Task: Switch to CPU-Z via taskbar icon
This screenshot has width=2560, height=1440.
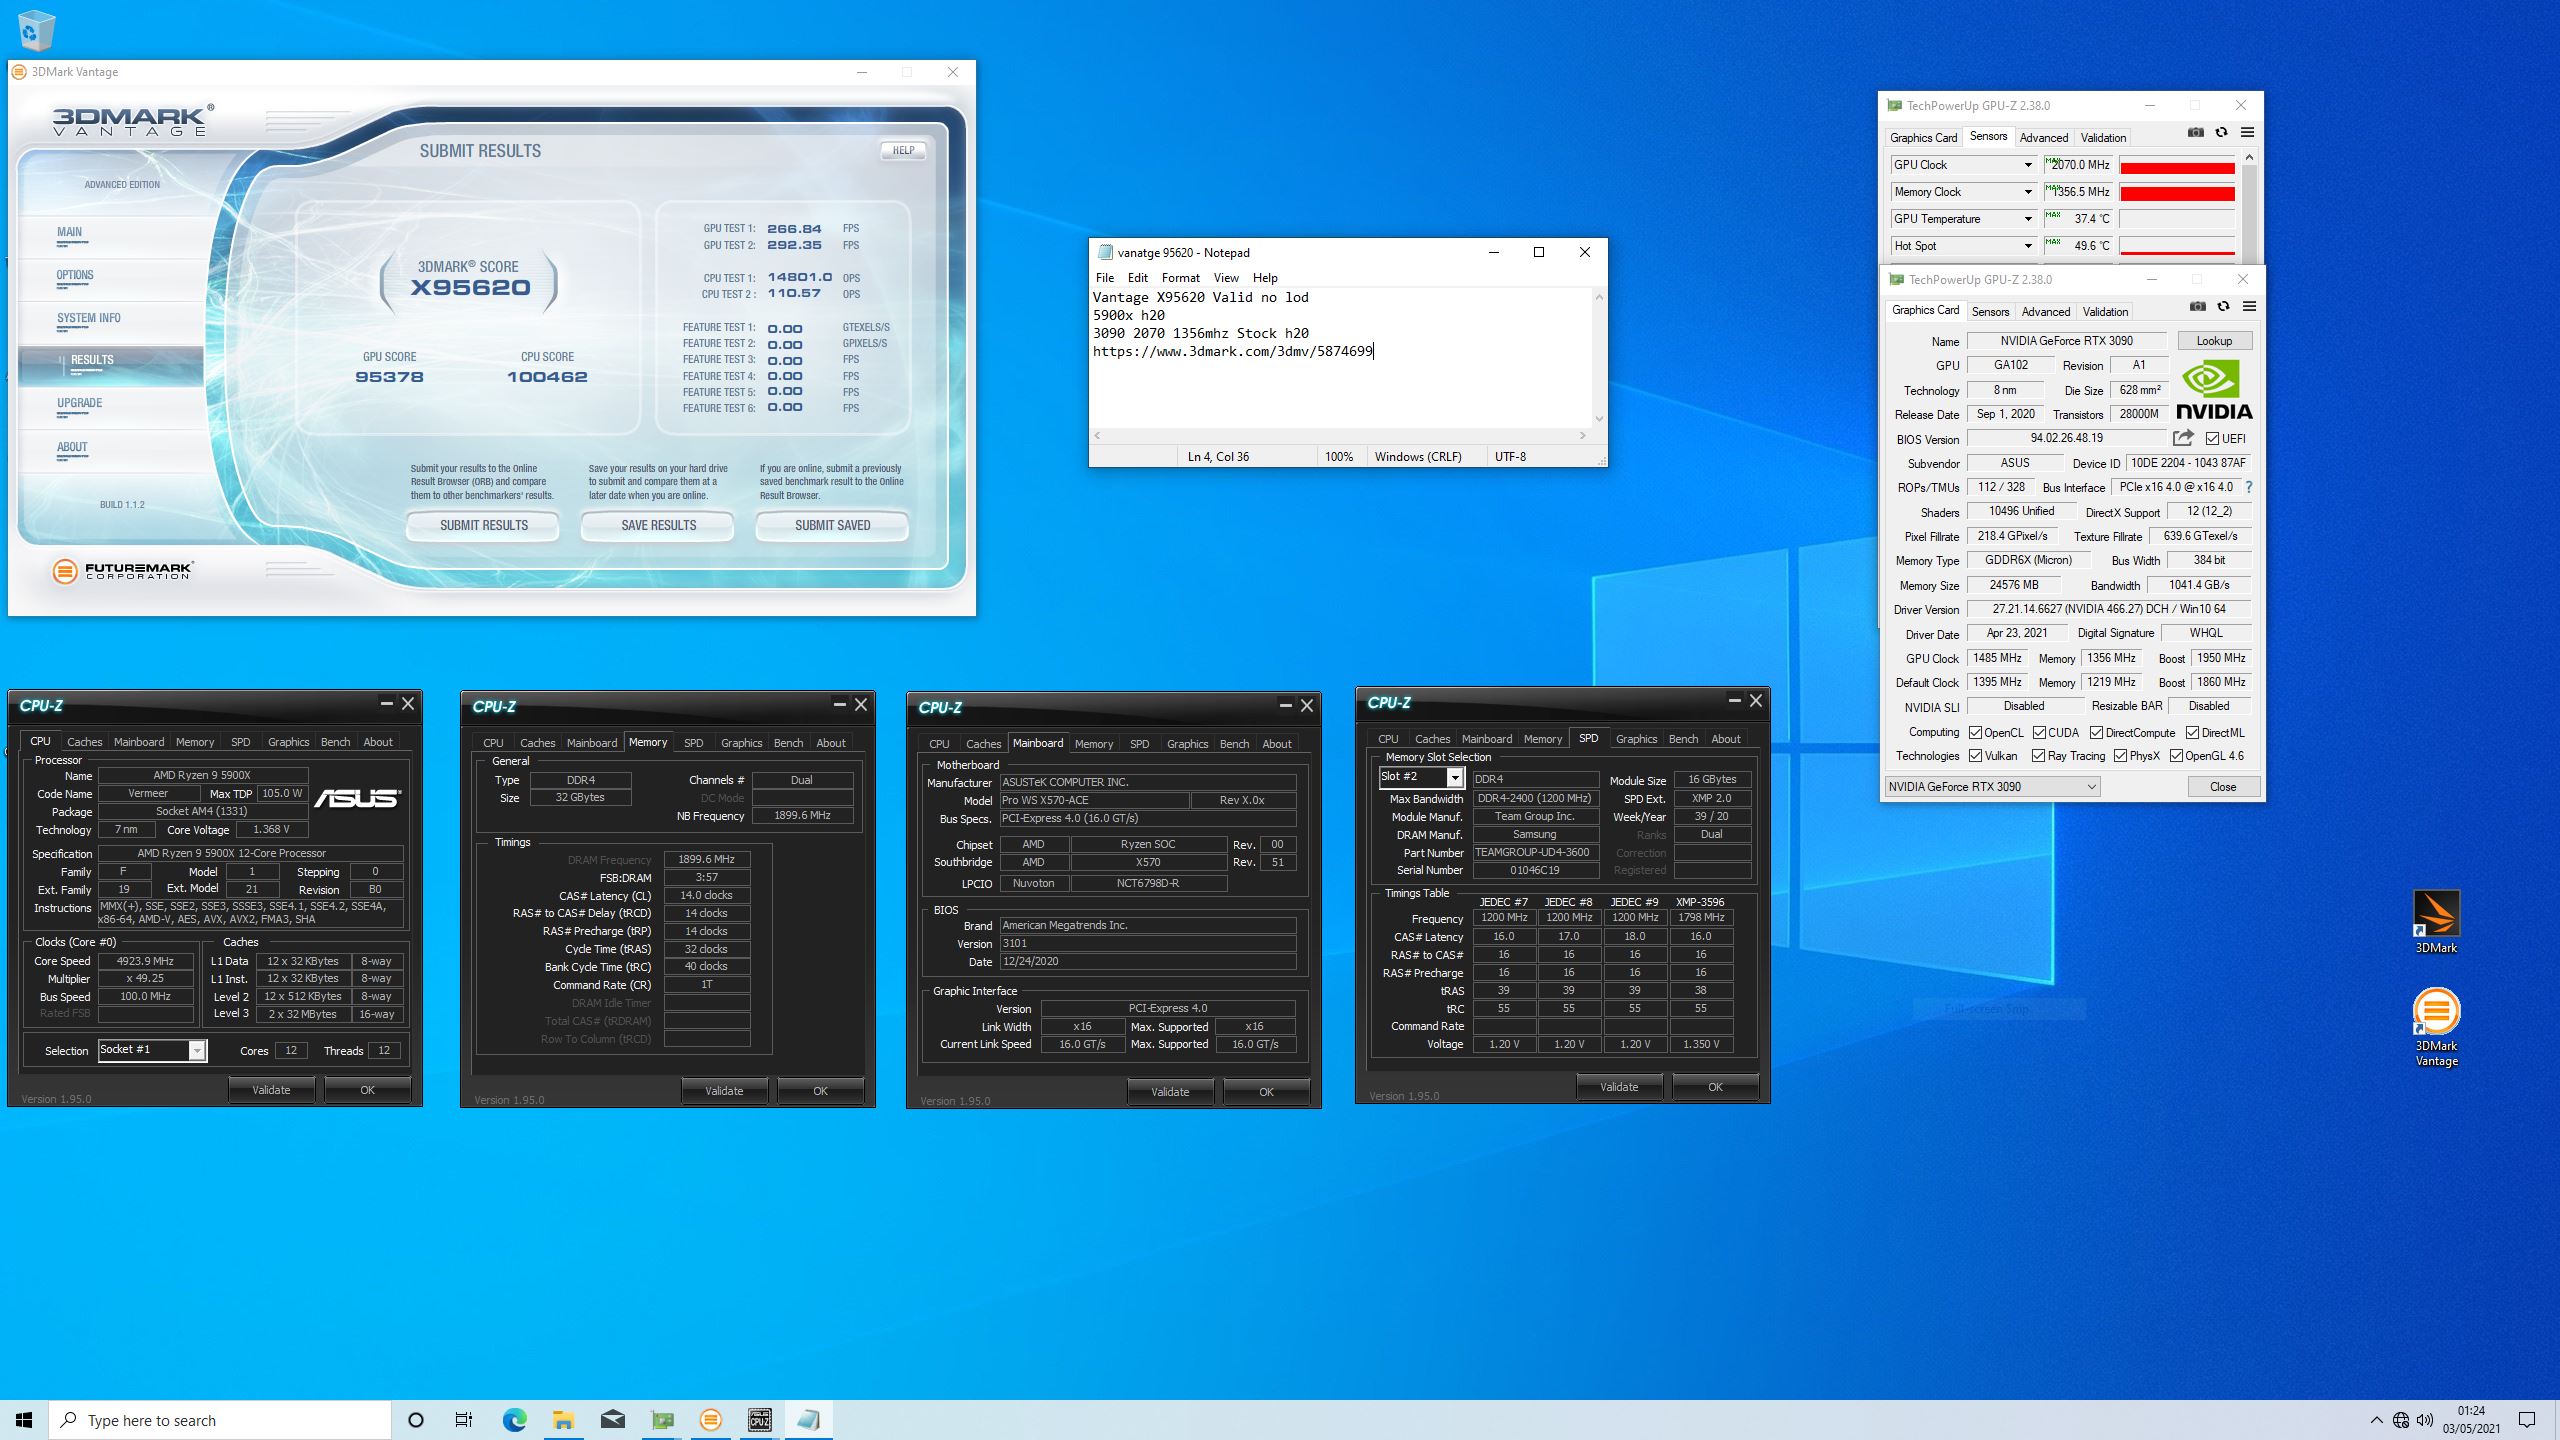Action: (759, 1420)
